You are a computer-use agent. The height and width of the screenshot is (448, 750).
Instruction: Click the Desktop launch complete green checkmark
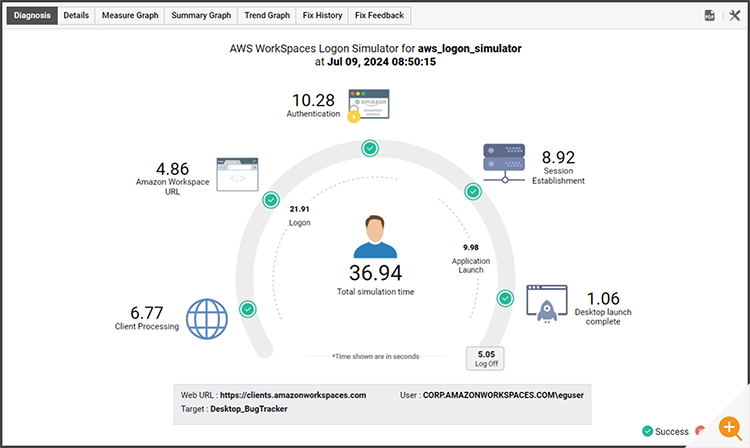click(505, 298)
